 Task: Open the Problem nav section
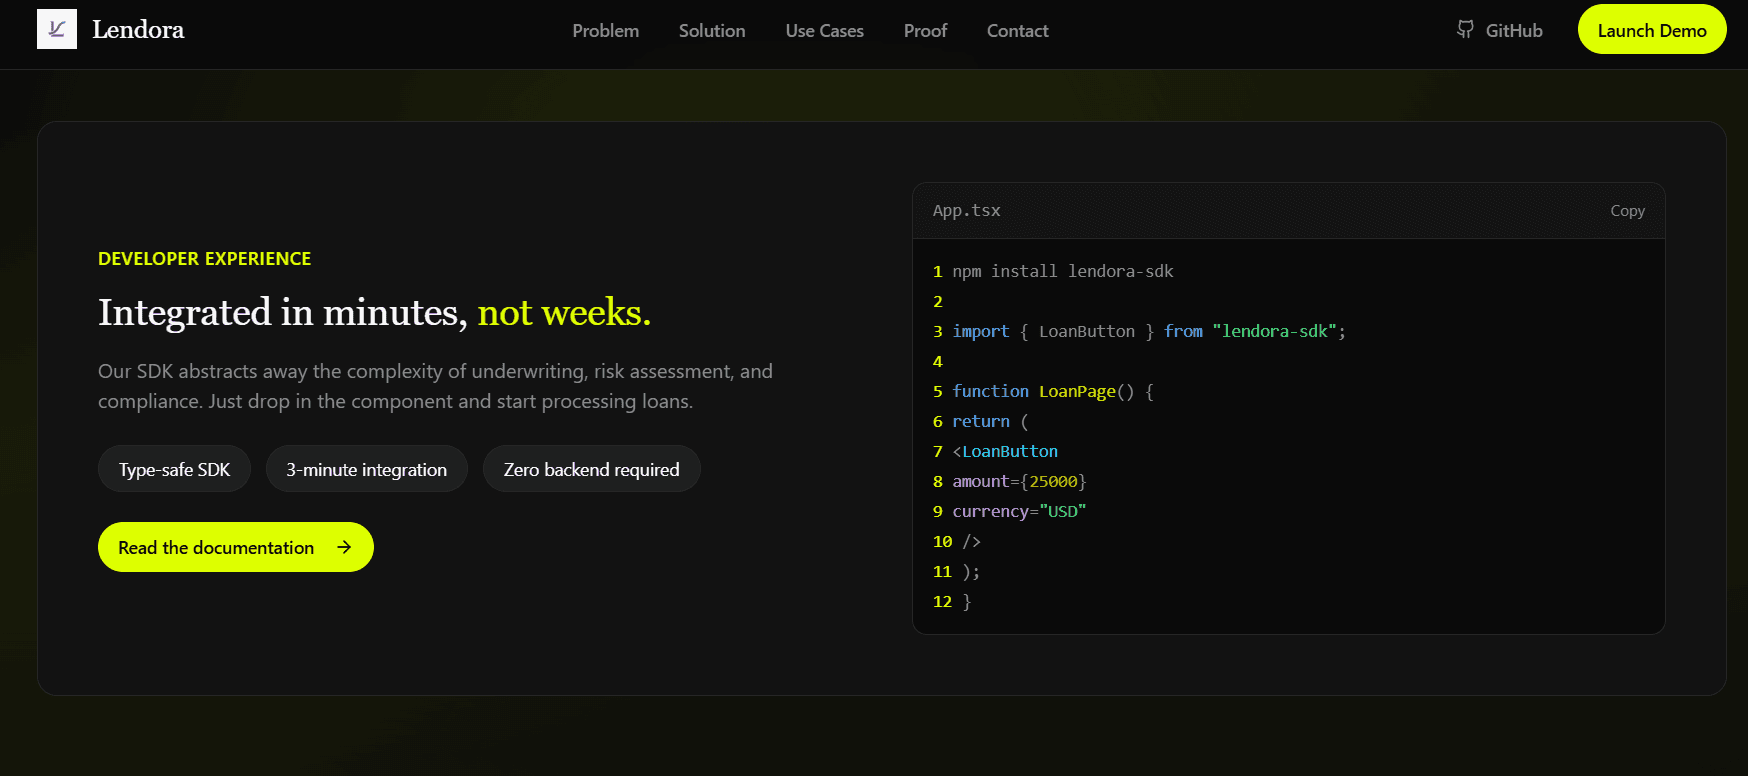click(605, 31)
